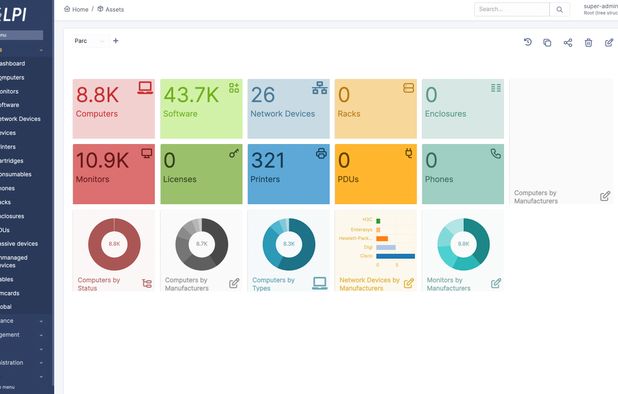The image size is (618, 394).
Task: Open the Racks count card
Action: [x=376, y=109]
